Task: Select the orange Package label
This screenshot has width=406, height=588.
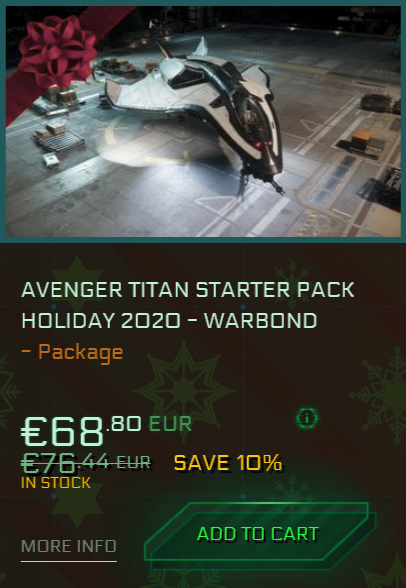Action: tap(73, 352)
